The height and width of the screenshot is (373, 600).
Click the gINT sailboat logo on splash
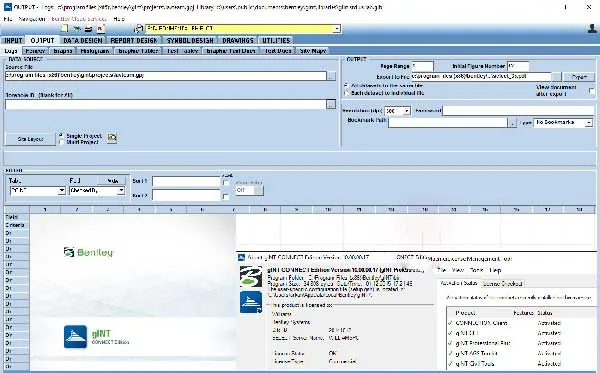click(75, 337)
